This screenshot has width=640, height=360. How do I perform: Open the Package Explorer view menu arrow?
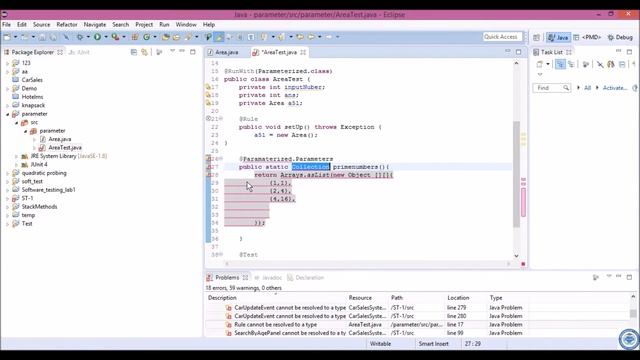pyautogui.click(x=172, y=51)
